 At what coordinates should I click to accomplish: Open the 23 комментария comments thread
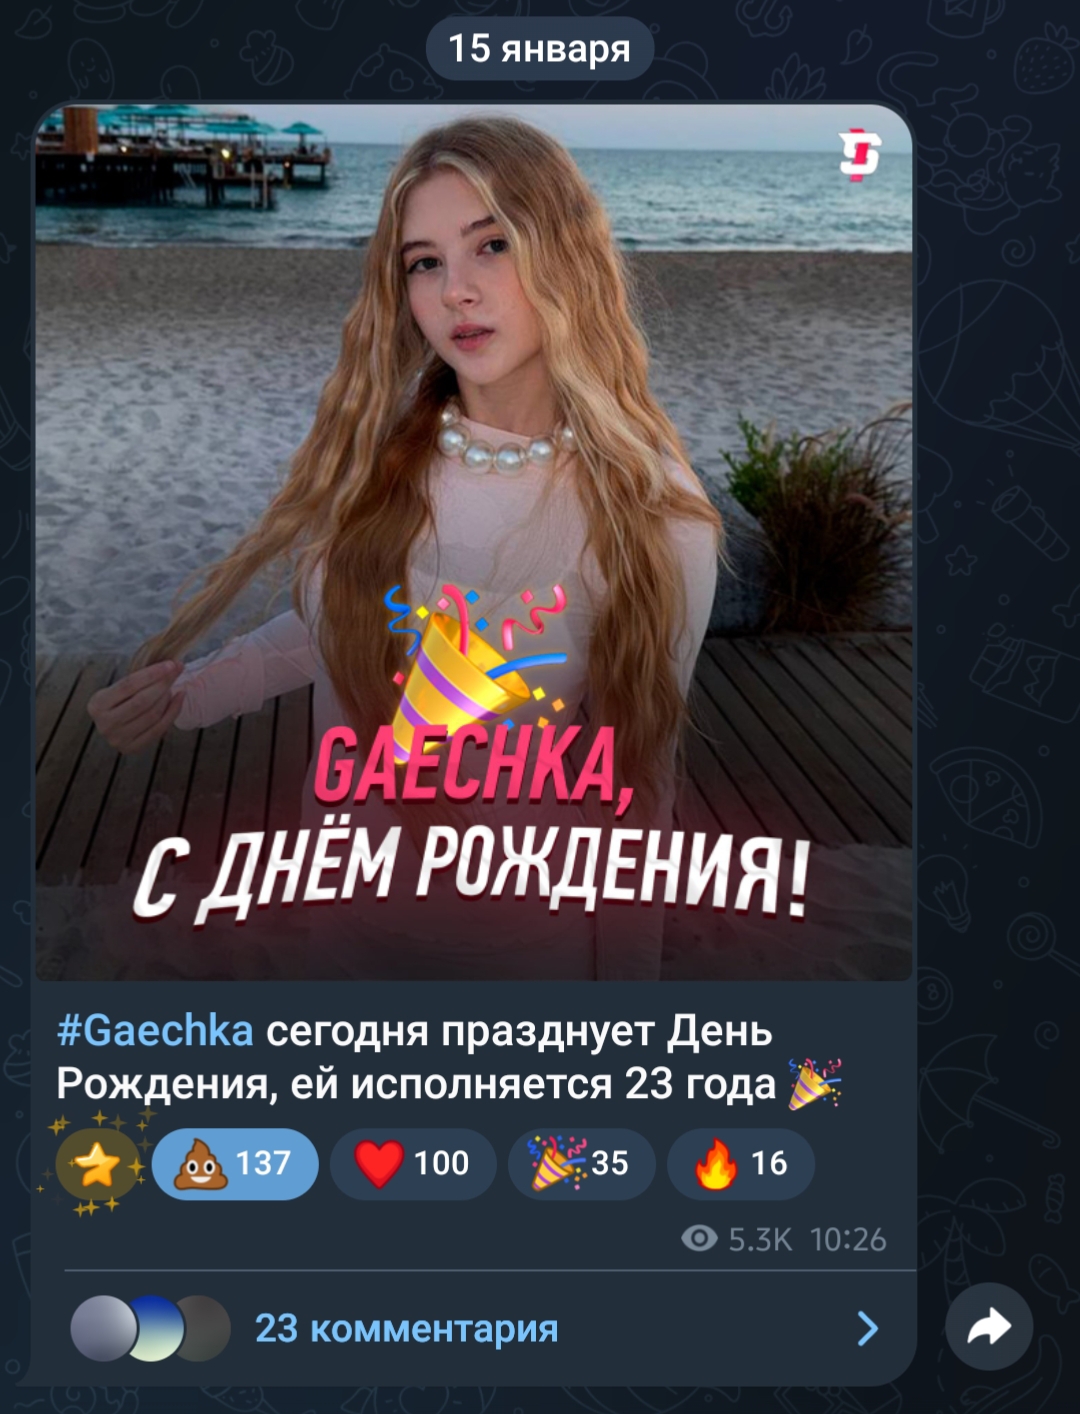pos(406,1328)
